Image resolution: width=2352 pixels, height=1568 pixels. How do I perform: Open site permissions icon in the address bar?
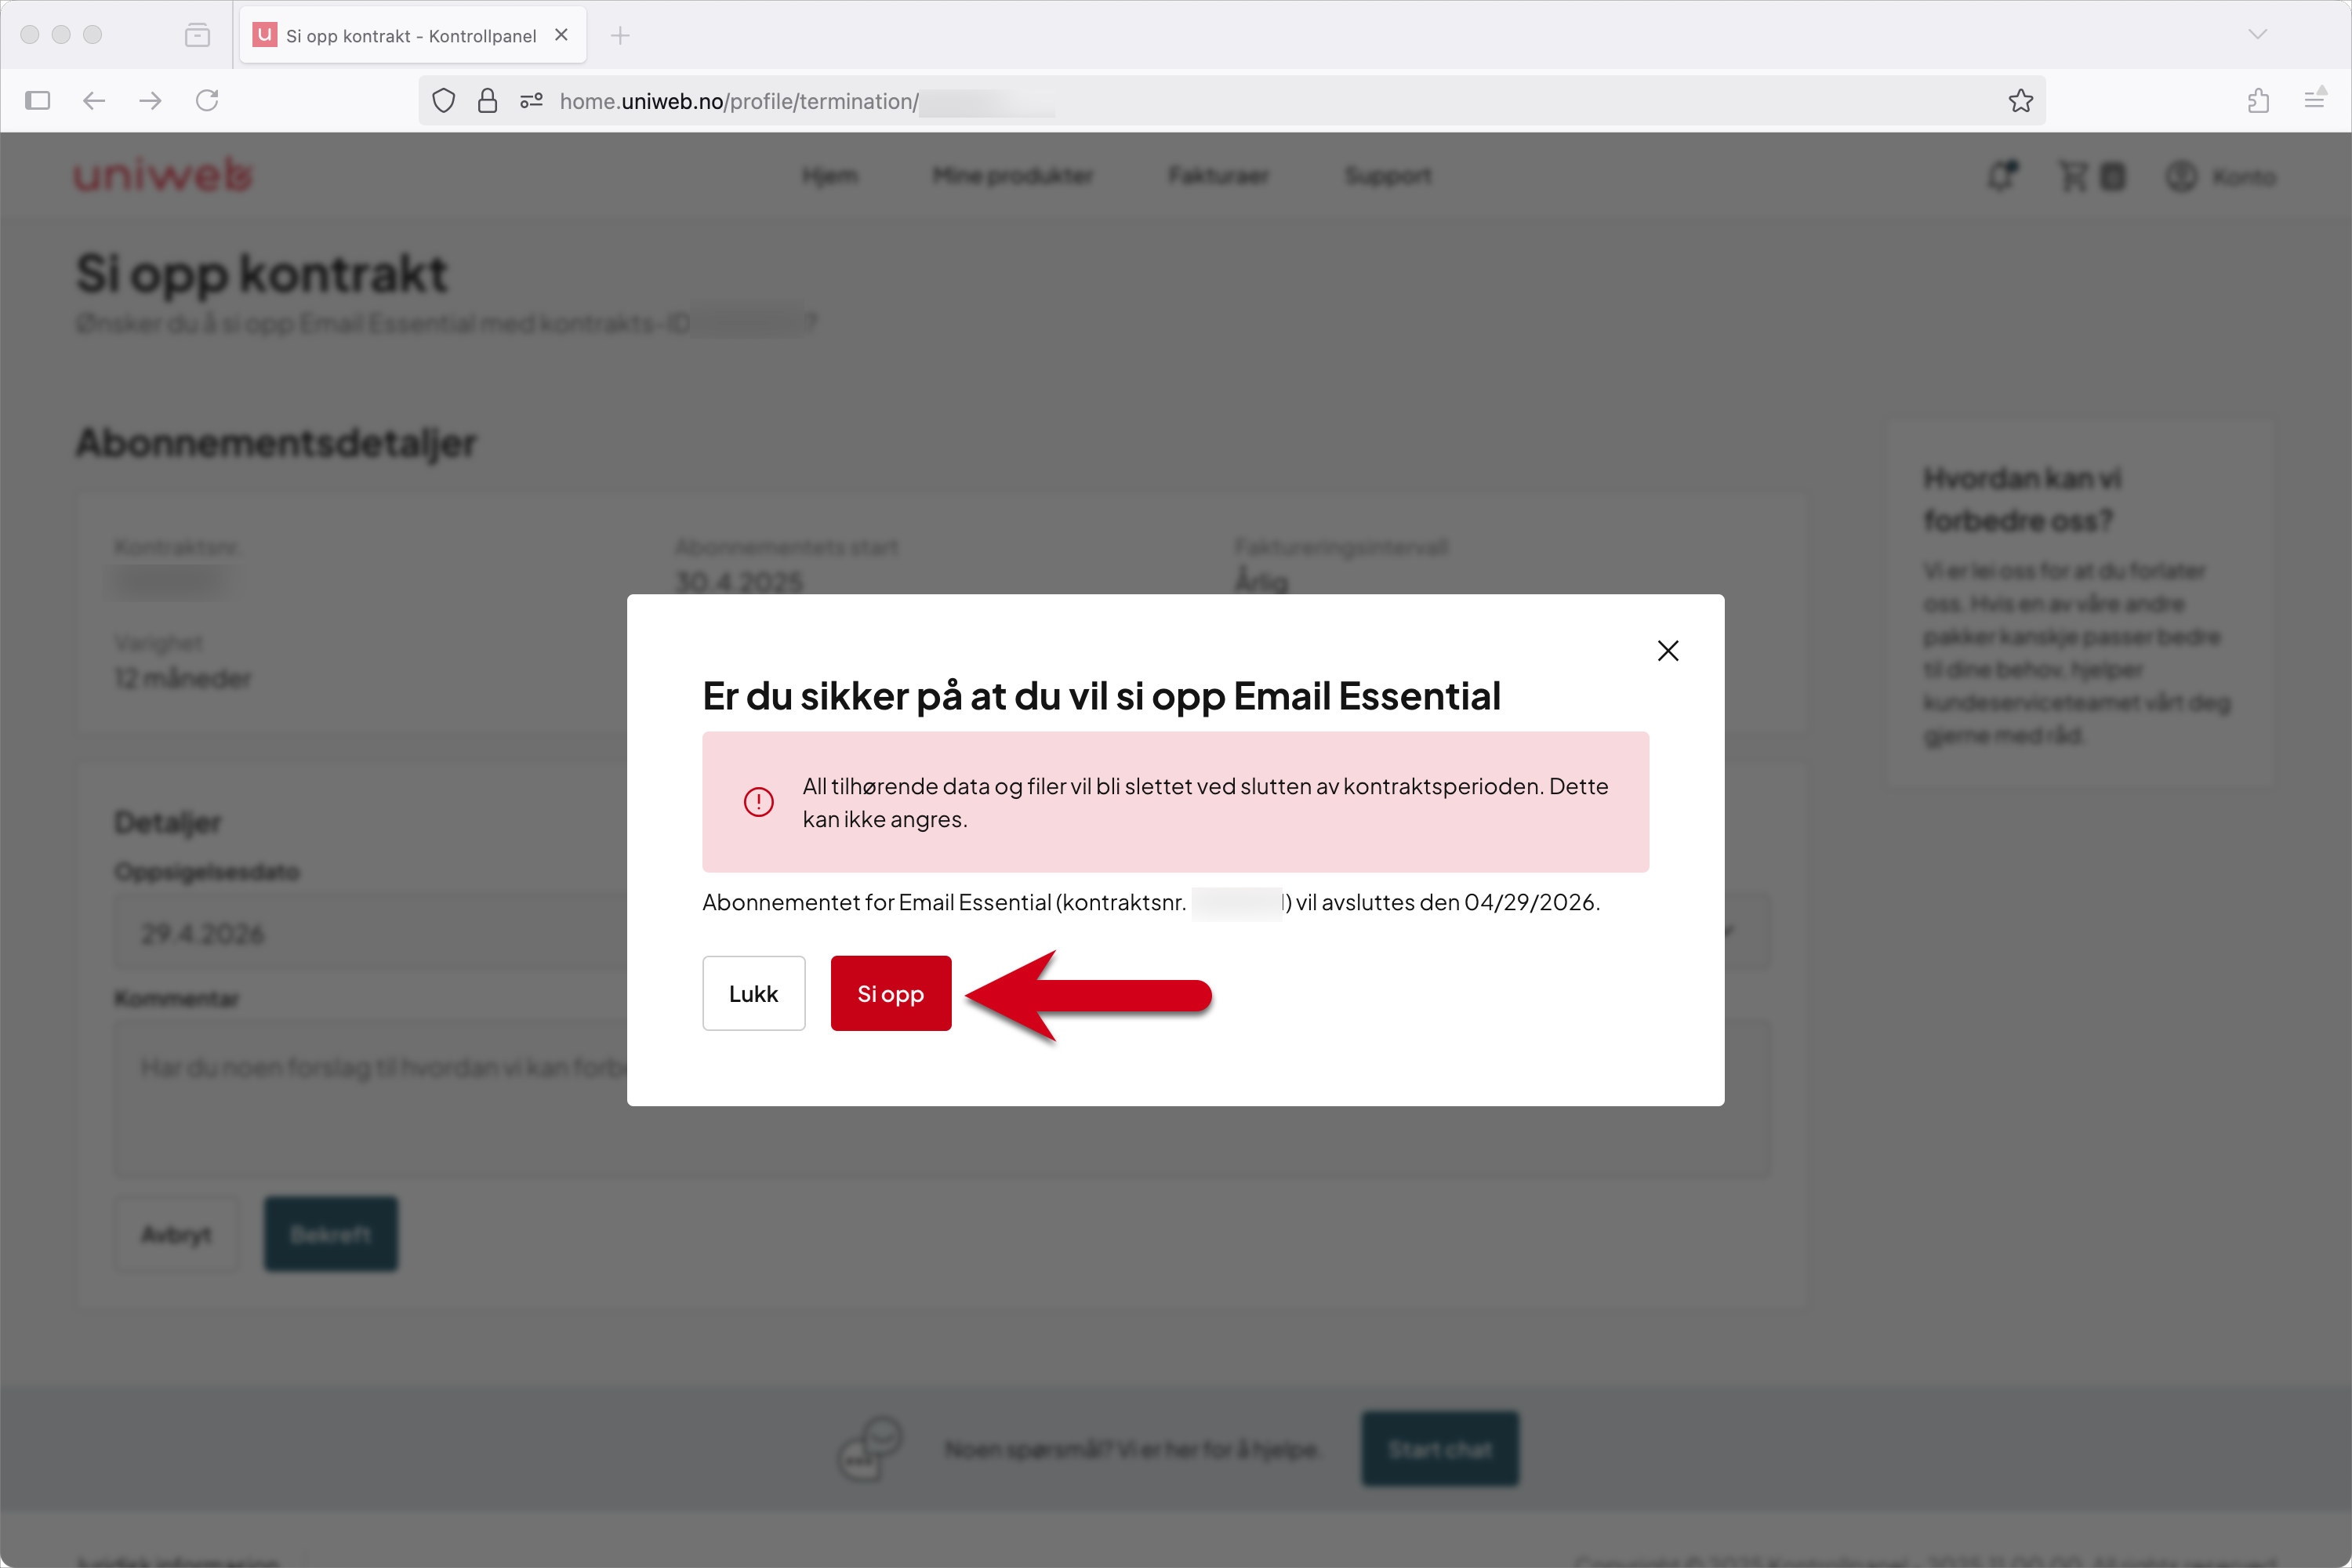coord(531,101)
